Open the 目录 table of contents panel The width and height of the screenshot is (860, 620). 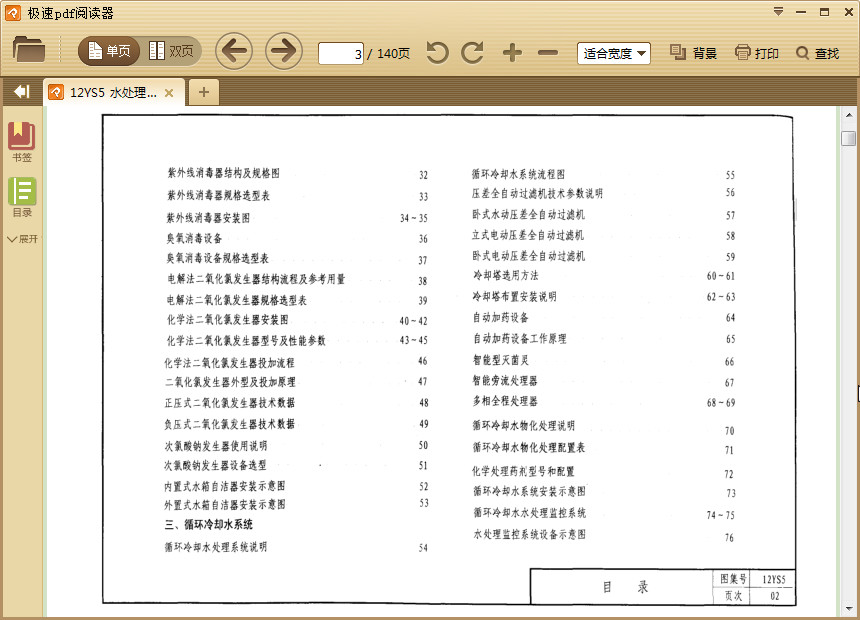pyautogui.click(x=22, y=197)
